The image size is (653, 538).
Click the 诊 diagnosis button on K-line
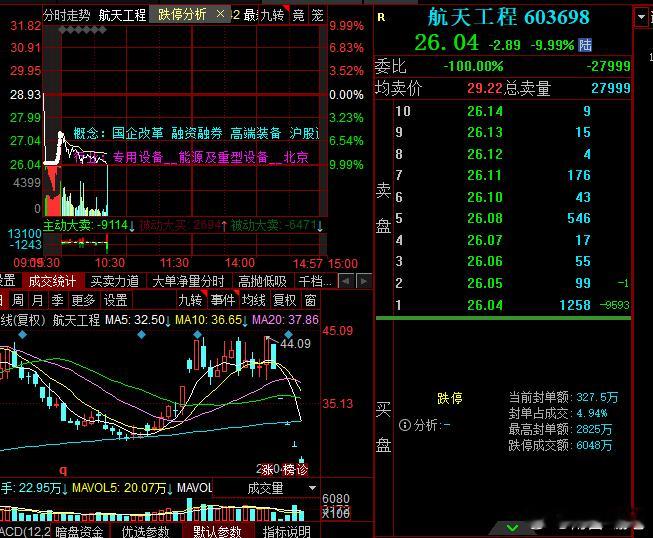coord(302,470)
